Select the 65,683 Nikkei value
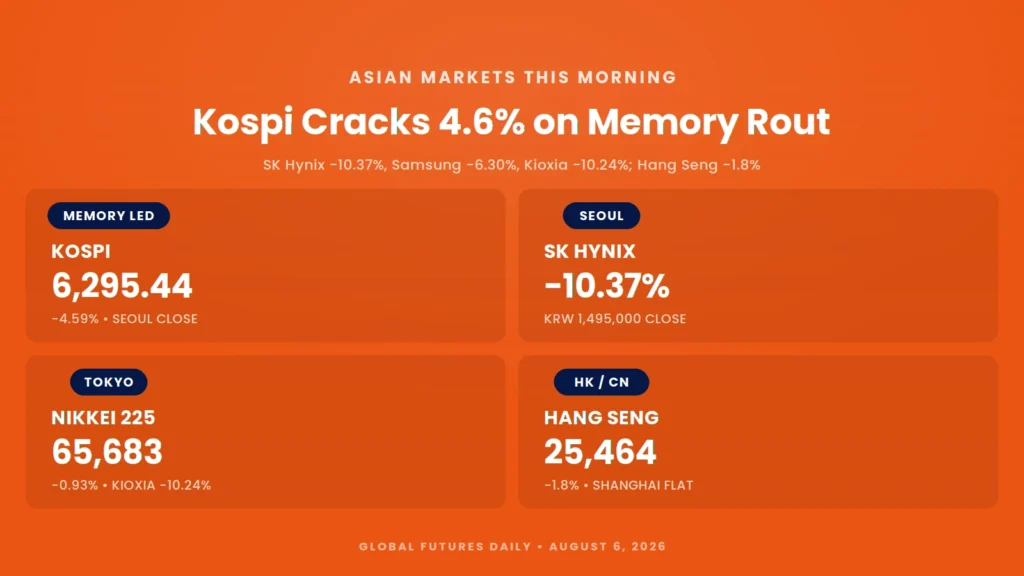Image resolution: width=1024 pixels, height=576 pixels. (107, 452)
